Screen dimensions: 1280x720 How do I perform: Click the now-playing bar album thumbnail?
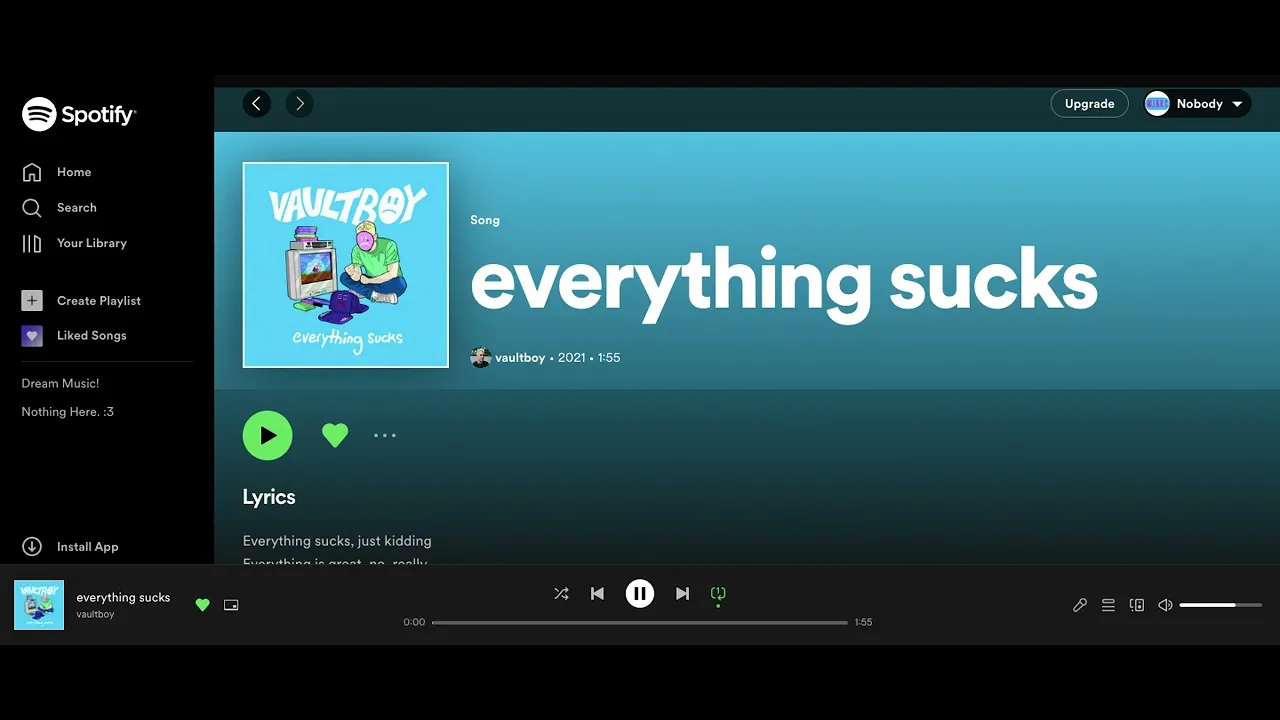tap(39, 605)
